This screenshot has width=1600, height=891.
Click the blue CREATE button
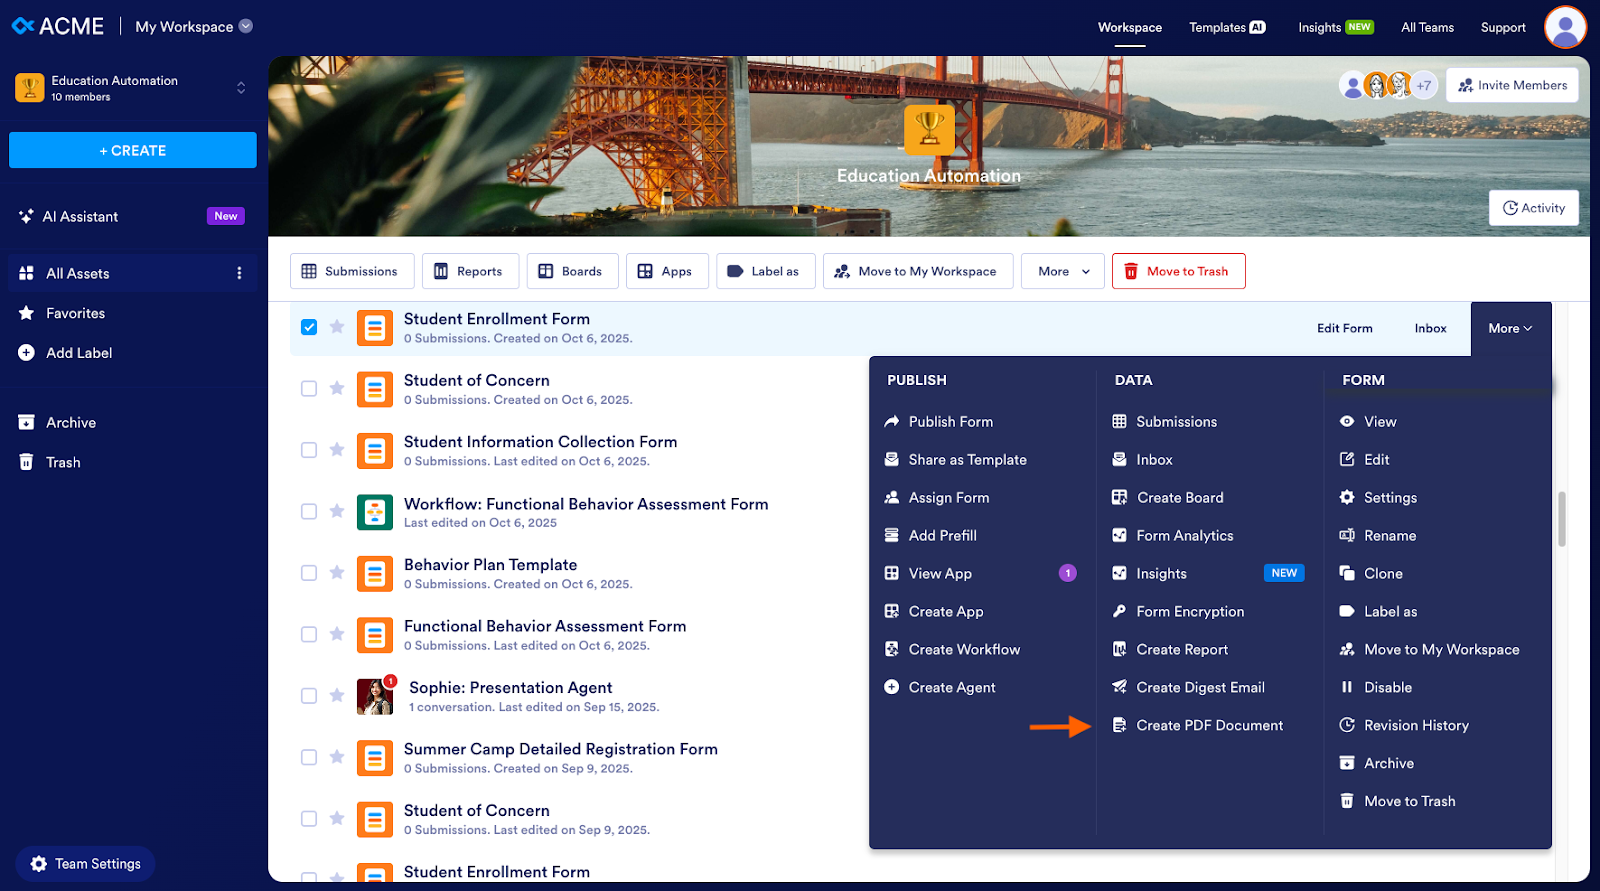tap(133, 150)
